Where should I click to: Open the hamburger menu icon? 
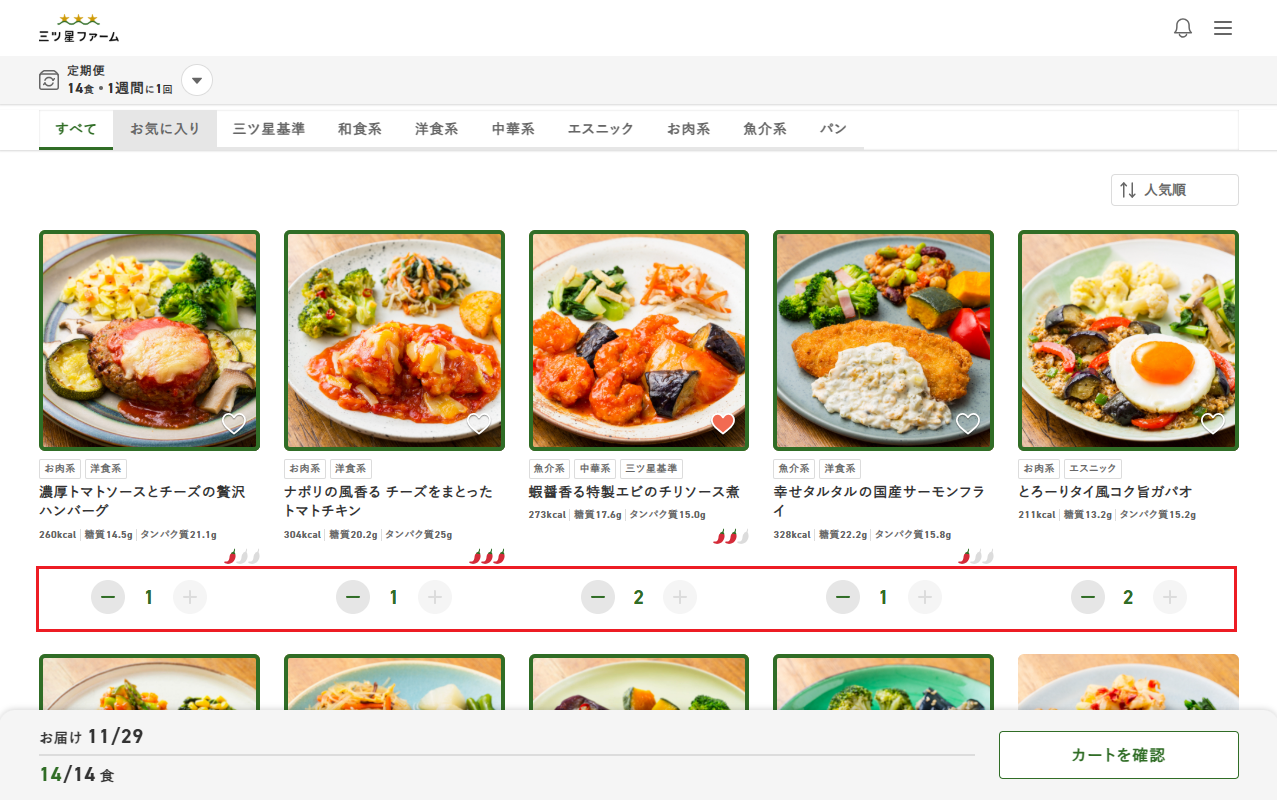[1222, 28]
